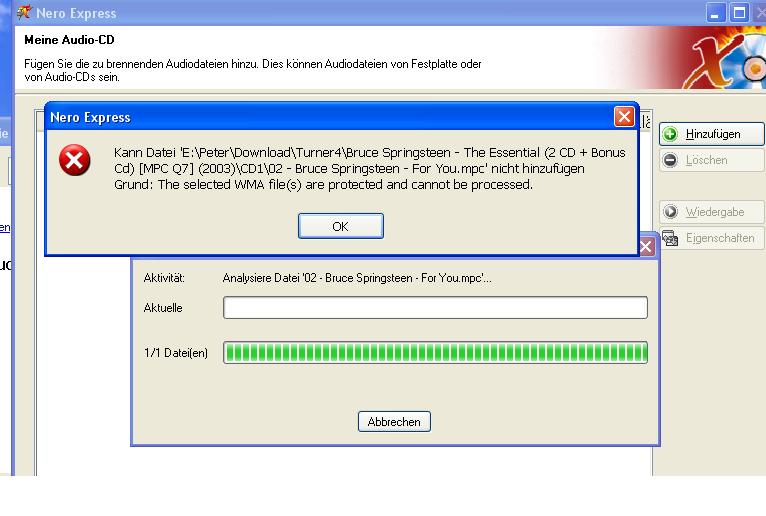Click OK in the error dialog

point(340,226)
